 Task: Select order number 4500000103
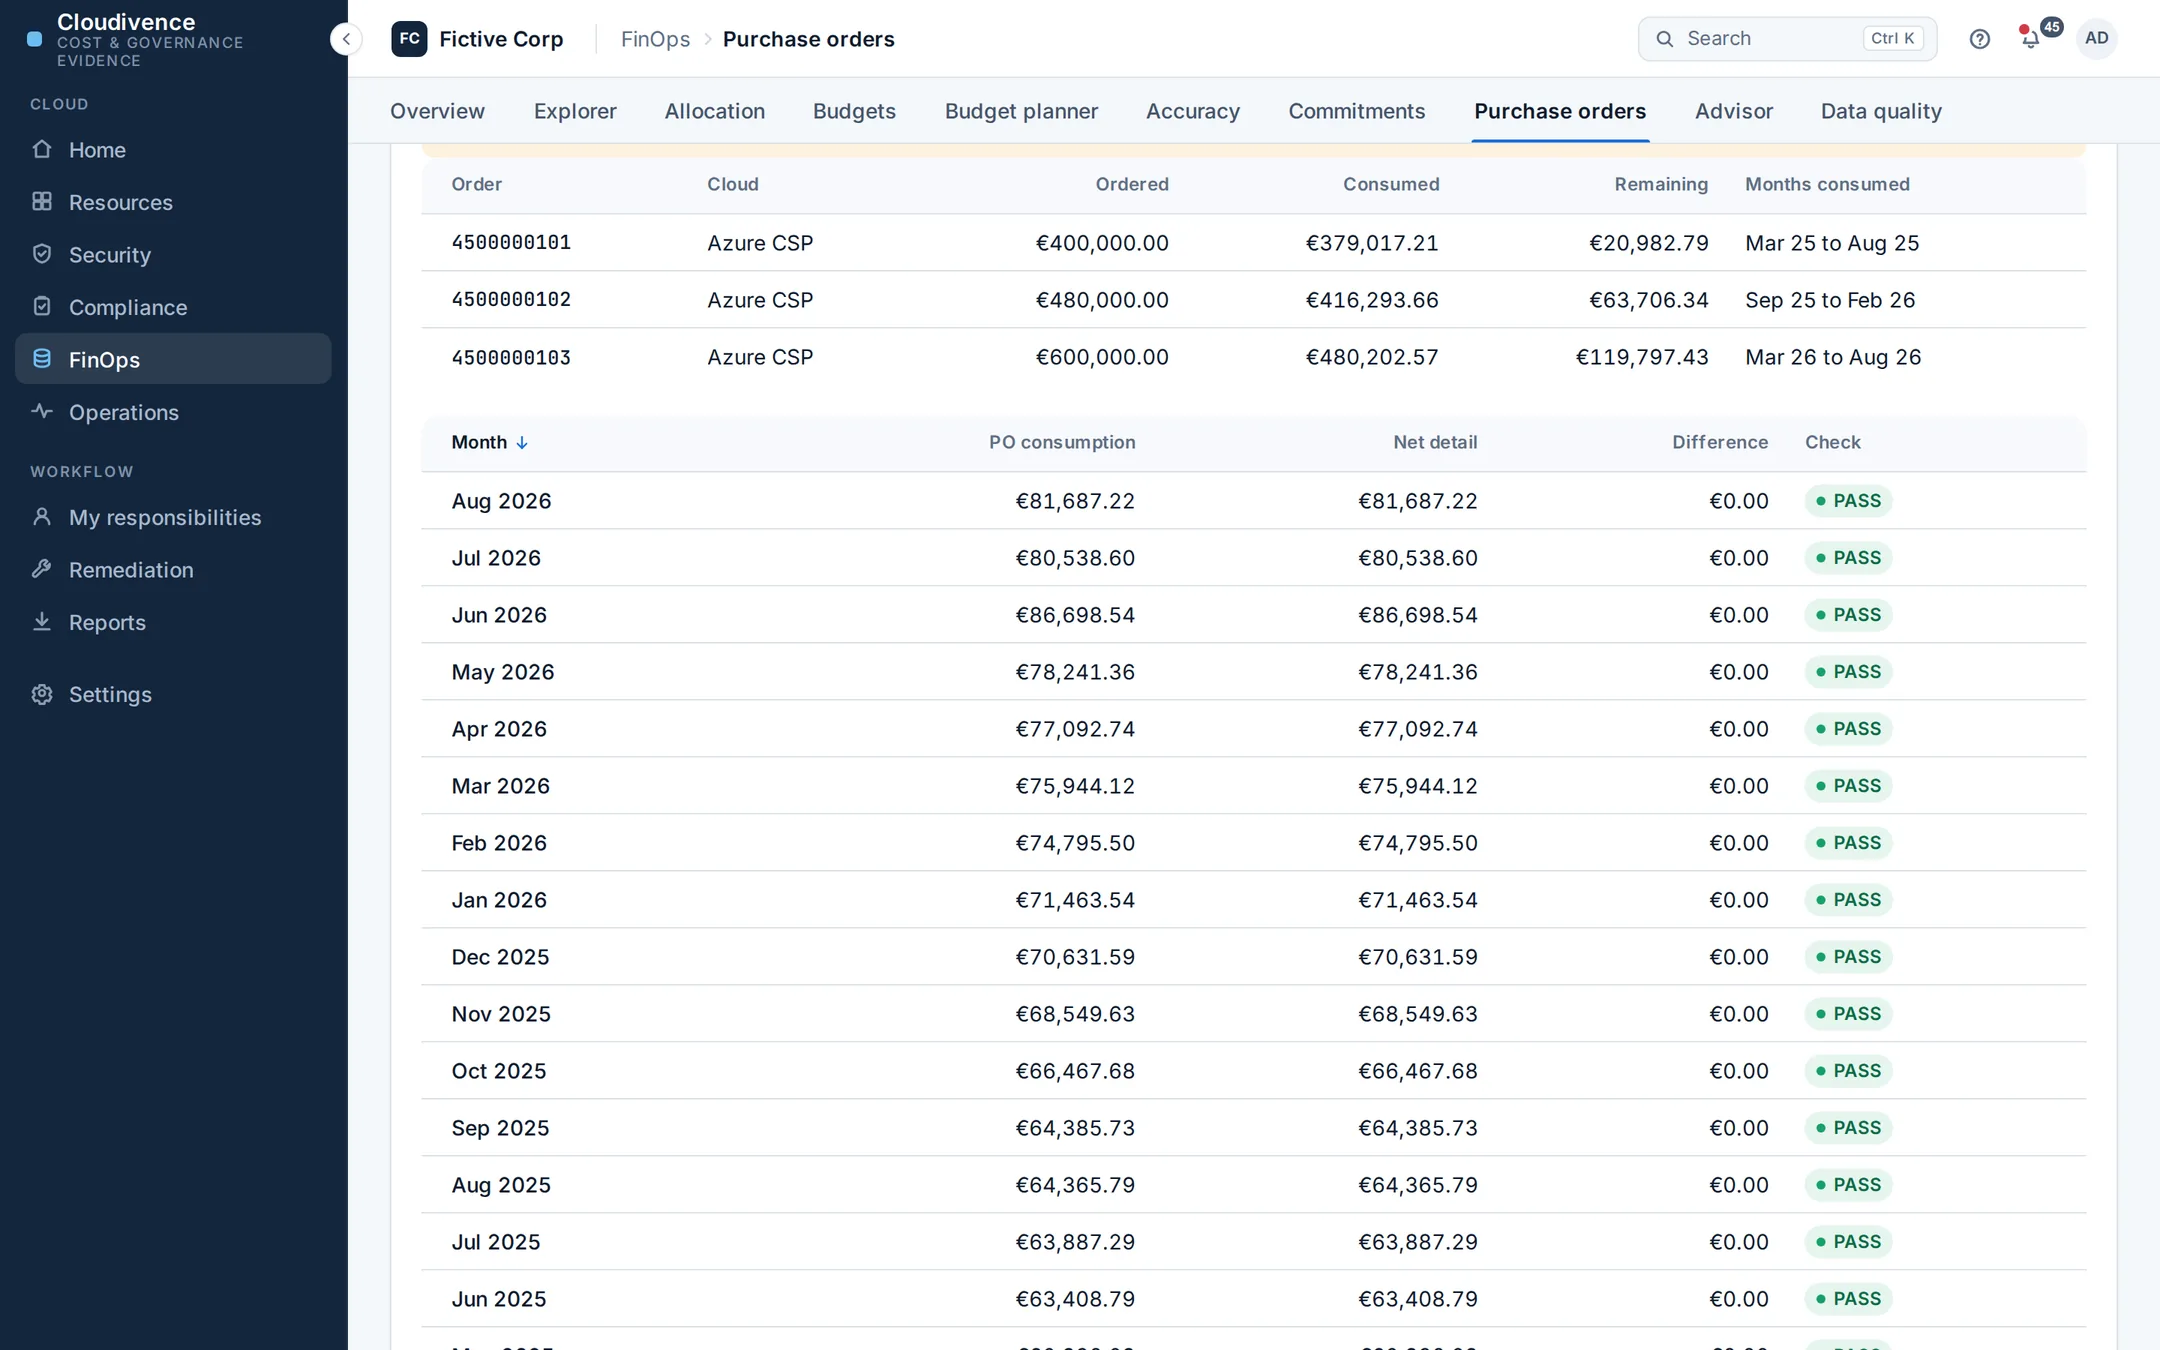pyautogui.click(x=511, y=357)
